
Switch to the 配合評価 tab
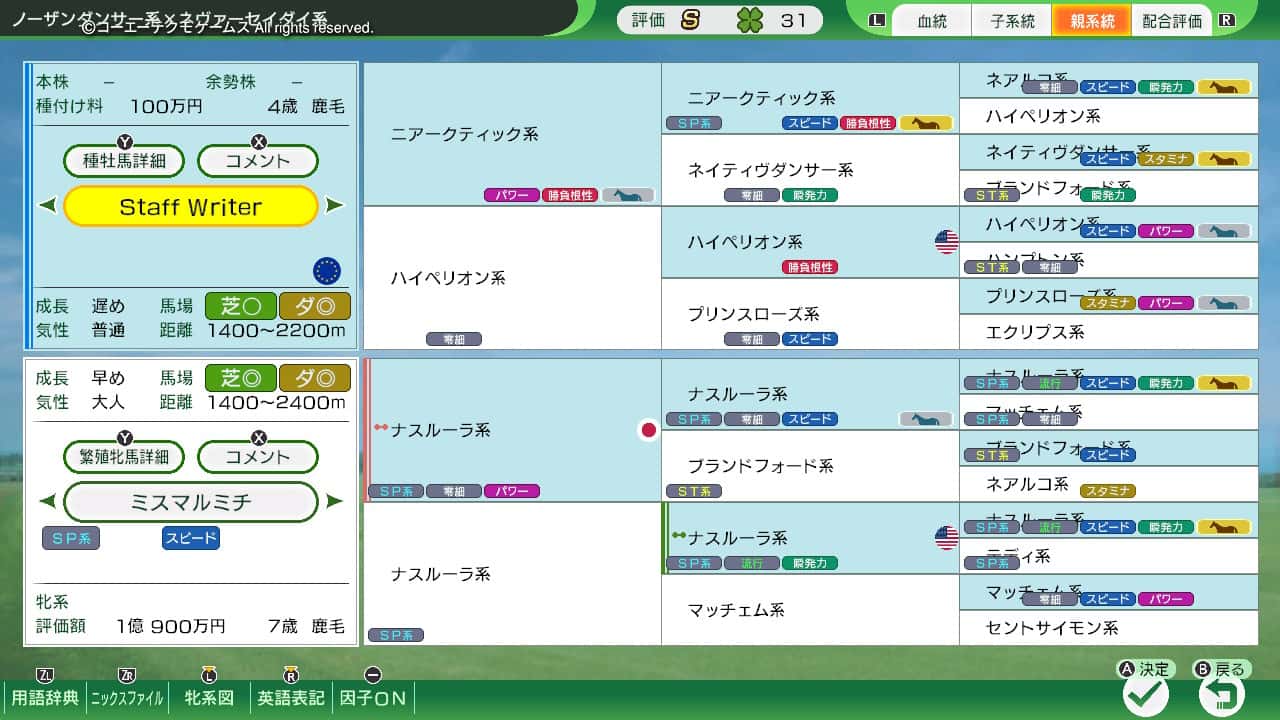pos(1172,21)
